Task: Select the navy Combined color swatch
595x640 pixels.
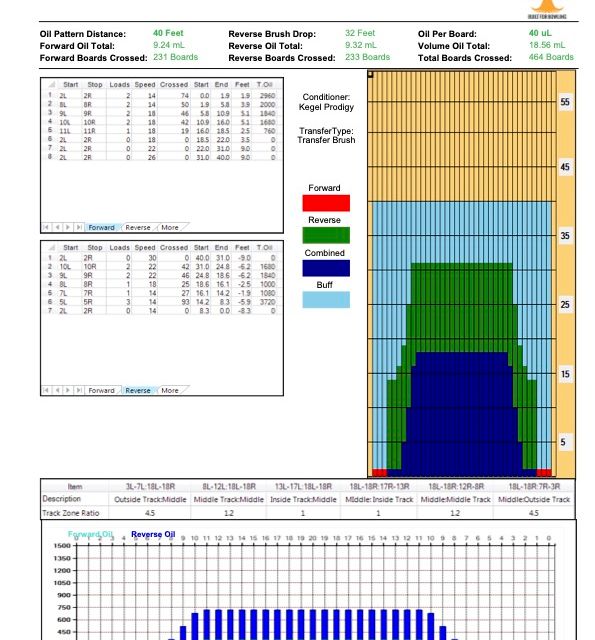Action: point(326,268)
